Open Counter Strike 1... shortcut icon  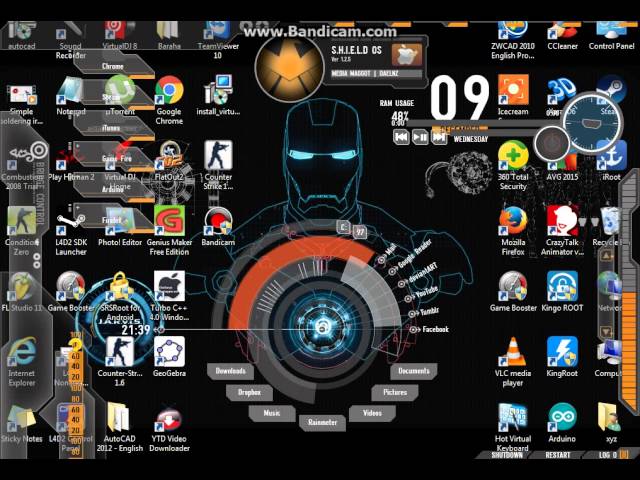tap(218, 156)
